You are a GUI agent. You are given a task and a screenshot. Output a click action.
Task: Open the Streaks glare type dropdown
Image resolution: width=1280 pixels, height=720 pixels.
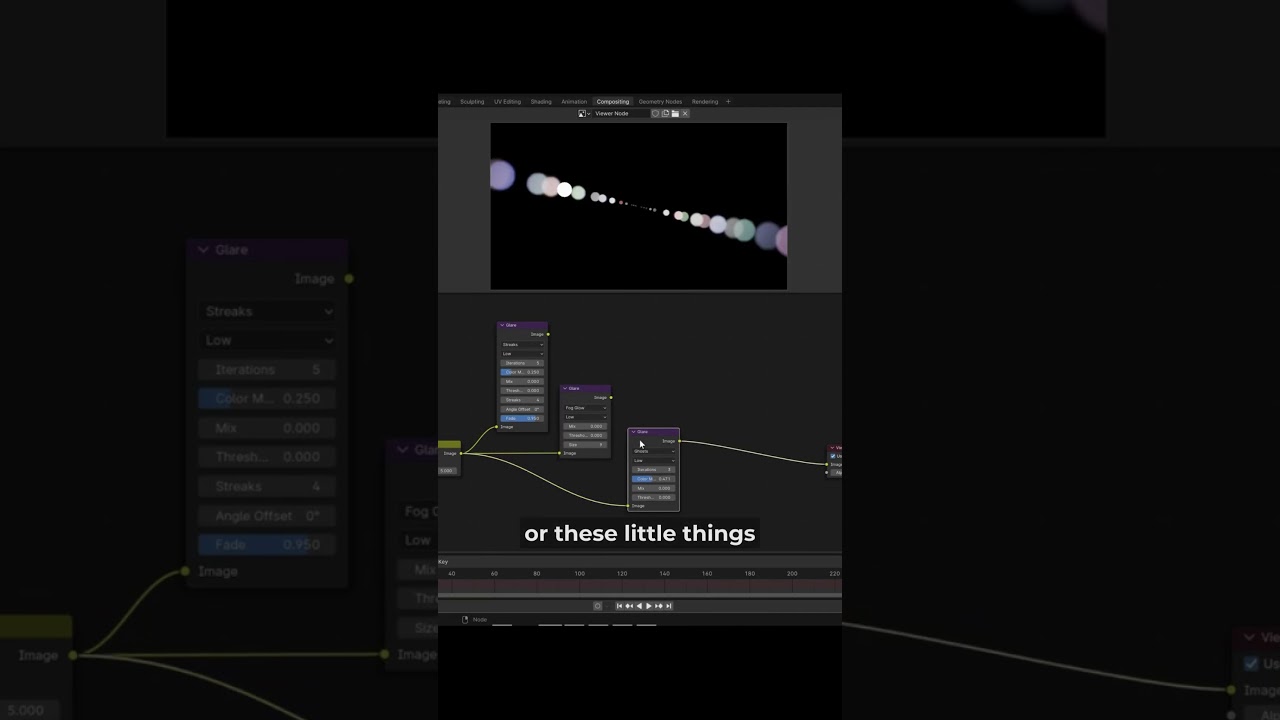522,344
